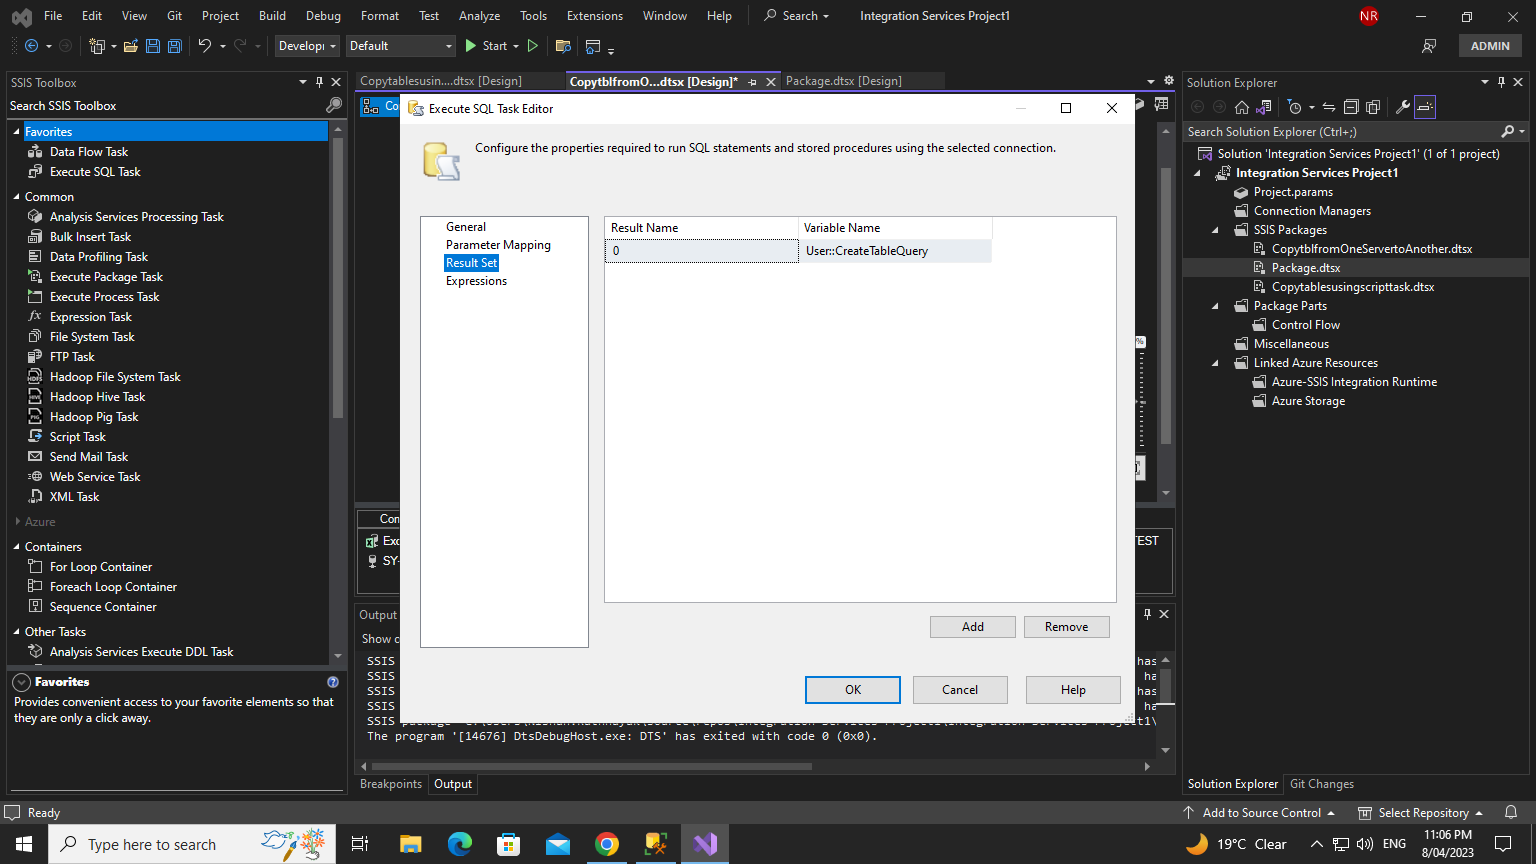Image resolution: width=1536 pixels, height=864 pixels.
Task: Select Parameter Mapping page in the editor
Action: 498,245
